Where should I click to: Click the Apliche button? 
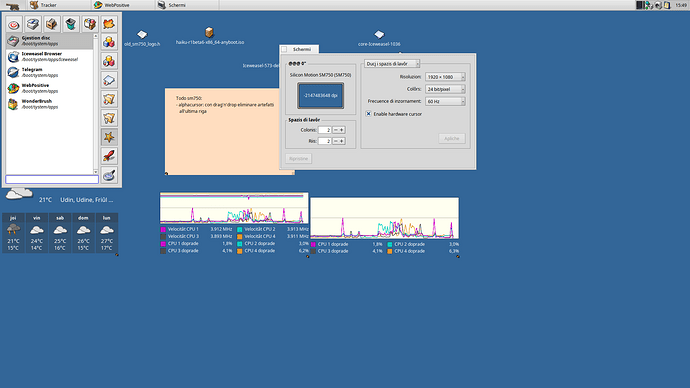tap(451, 139)
